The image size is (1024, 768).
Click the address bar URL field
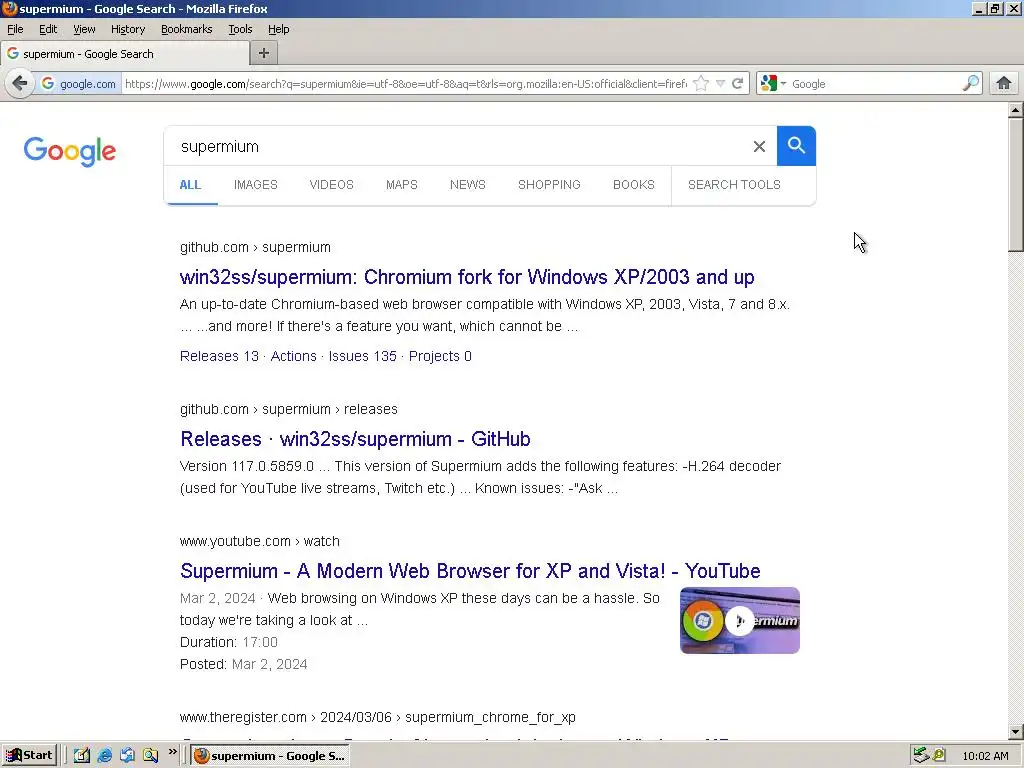[405, 84]
